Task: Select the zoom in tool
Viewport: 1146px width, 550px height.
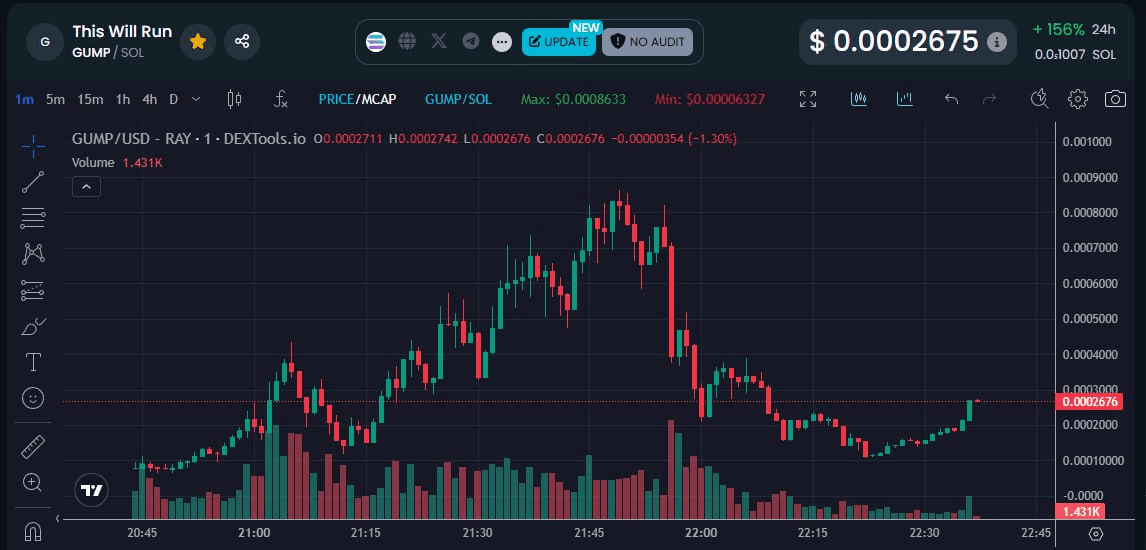Action: pos(33,482)
